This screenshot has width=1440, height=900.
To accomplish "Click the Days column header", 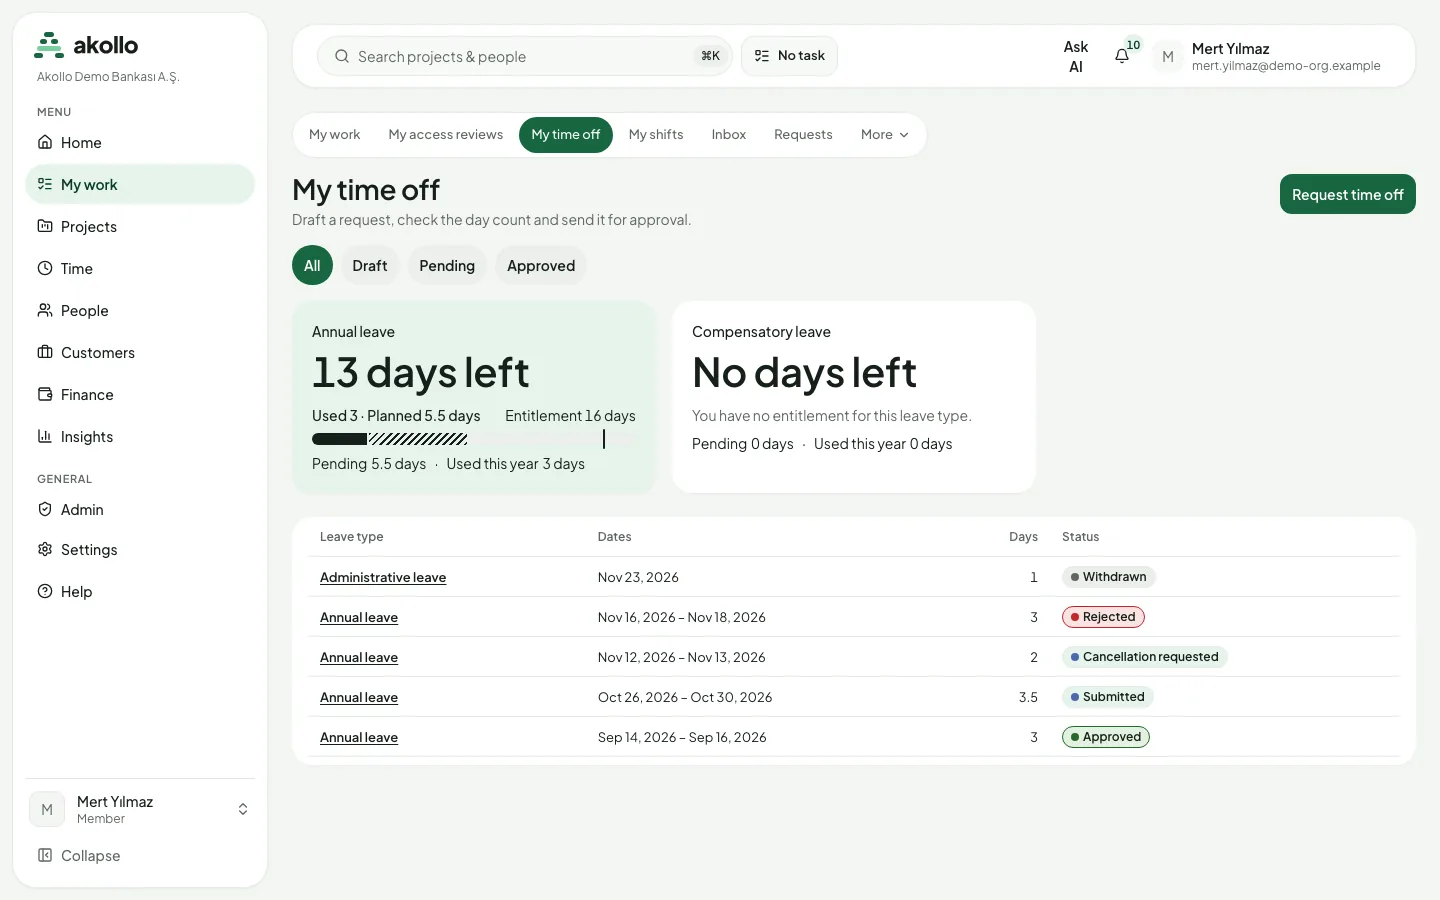I will click(x=1023, y=537).
